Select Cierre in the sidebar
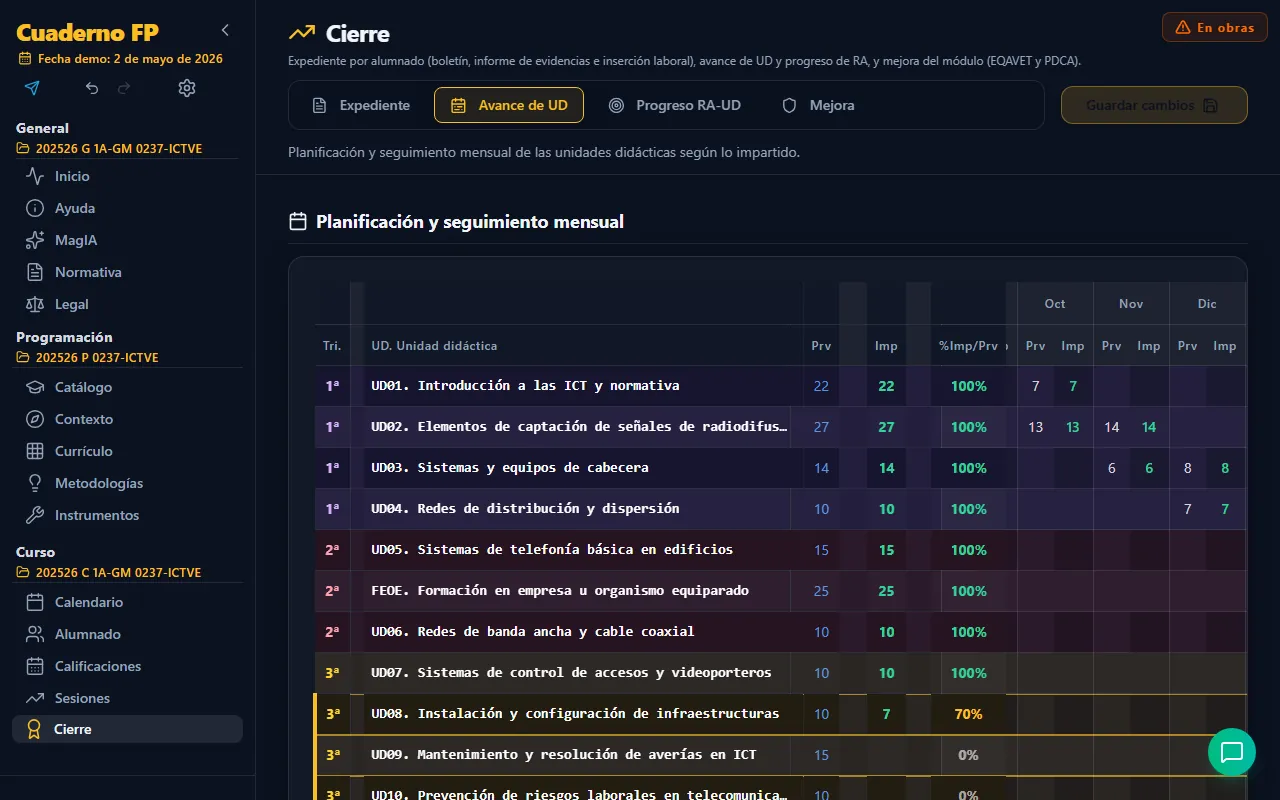The image size is (1280, 800). pyautogui.click(x=127, y=729)
